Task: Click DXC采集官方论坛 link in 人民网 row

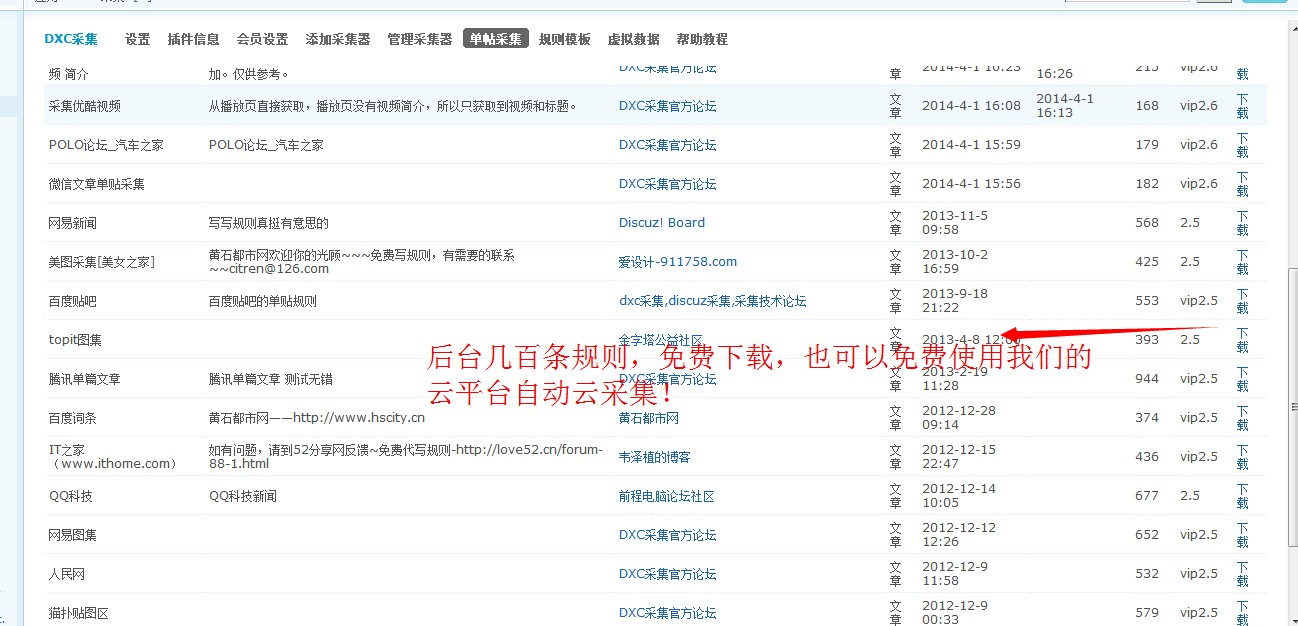Action: pyautogui.click(x=667, y=574)
